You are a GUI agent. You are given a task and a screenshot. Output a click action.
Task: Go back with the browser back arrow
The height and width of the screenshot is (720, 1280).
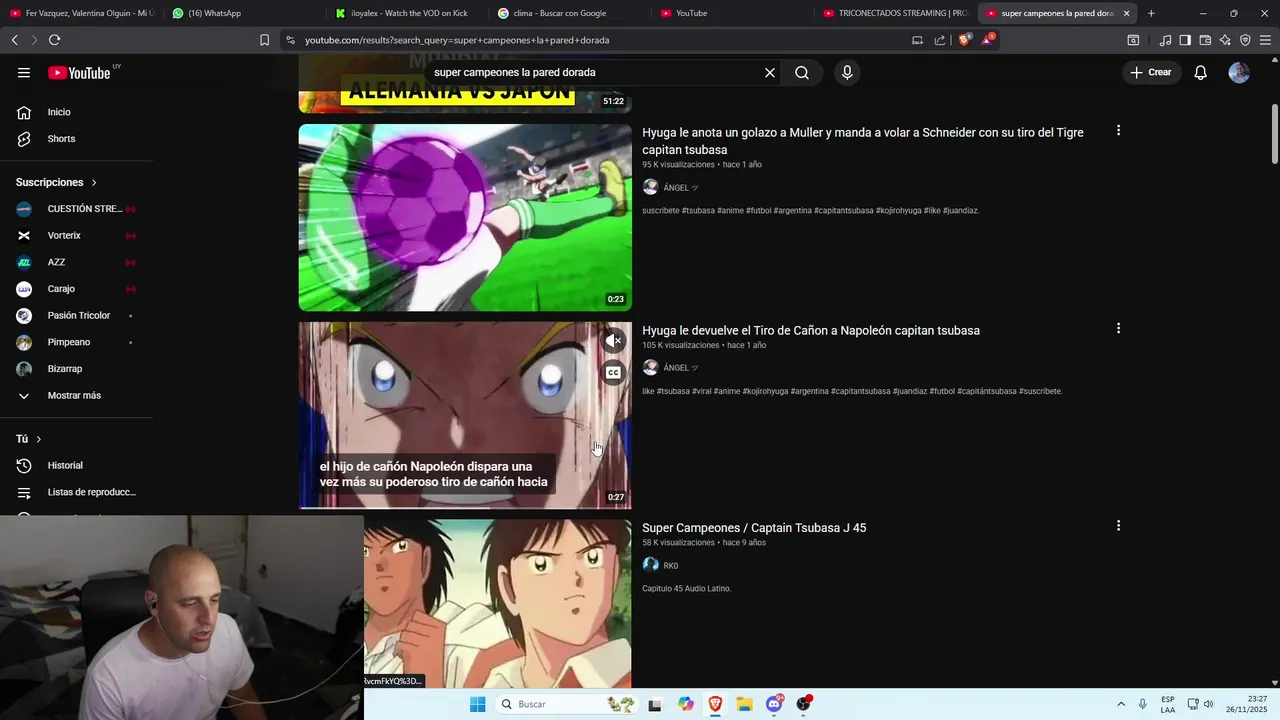pyautogui.click(x=15, y=40)
